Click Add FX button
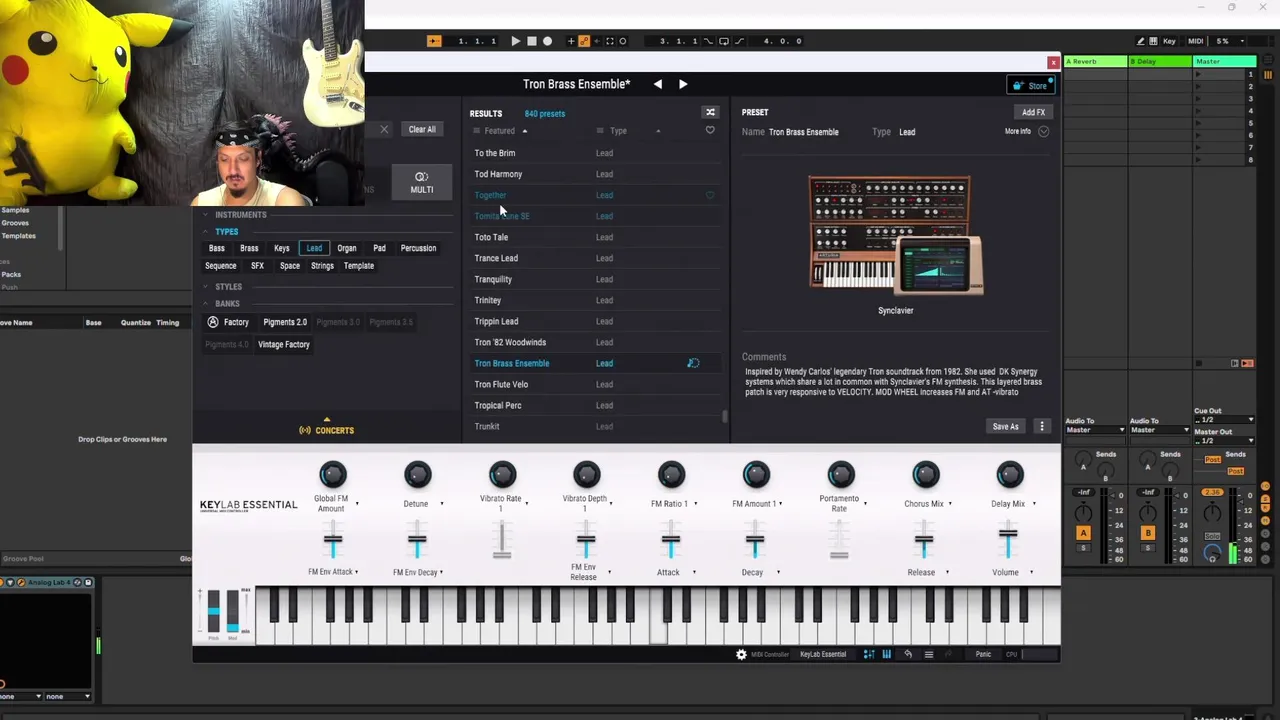 pyautogui.click(x=1033, y=112)
